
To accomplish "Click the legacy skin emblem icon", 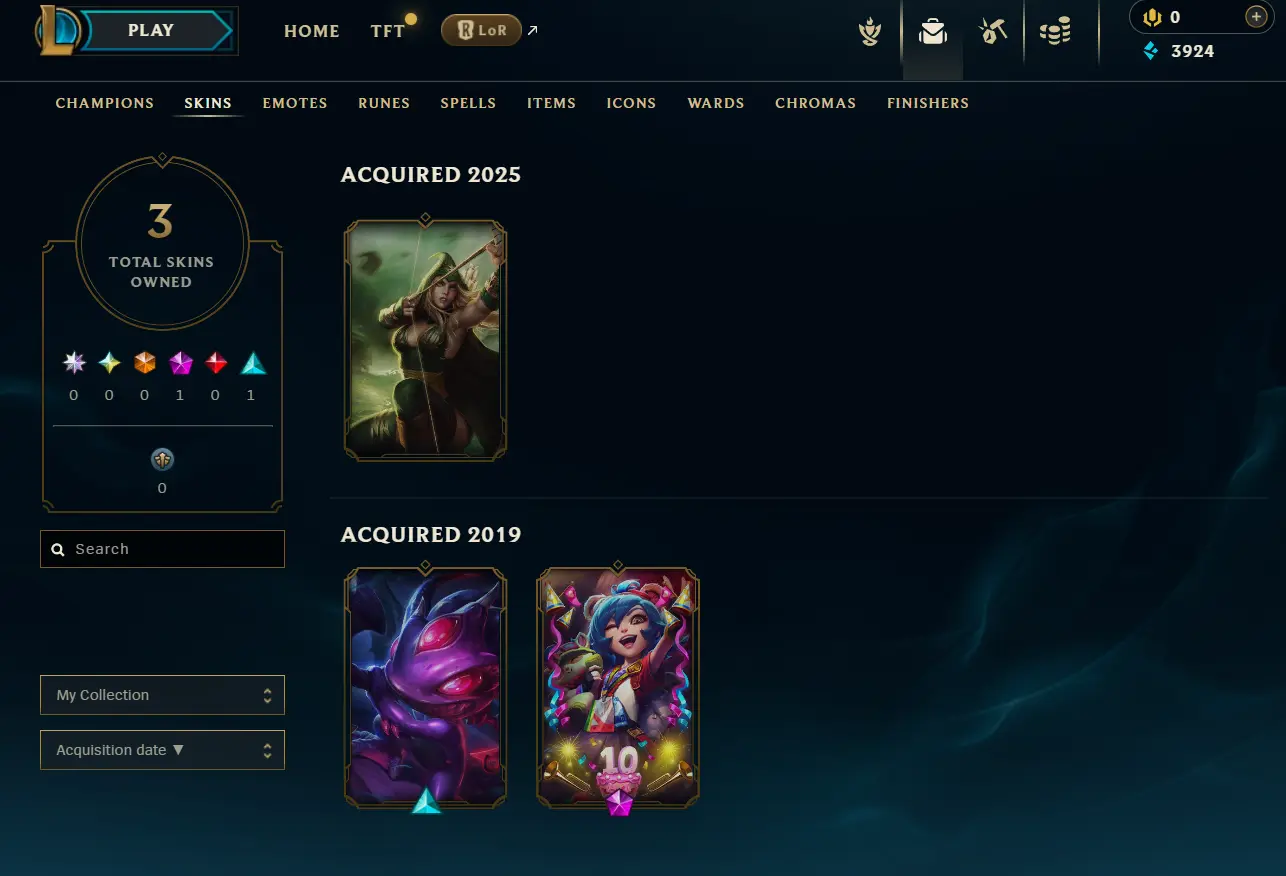I will (x=162, y=459).
